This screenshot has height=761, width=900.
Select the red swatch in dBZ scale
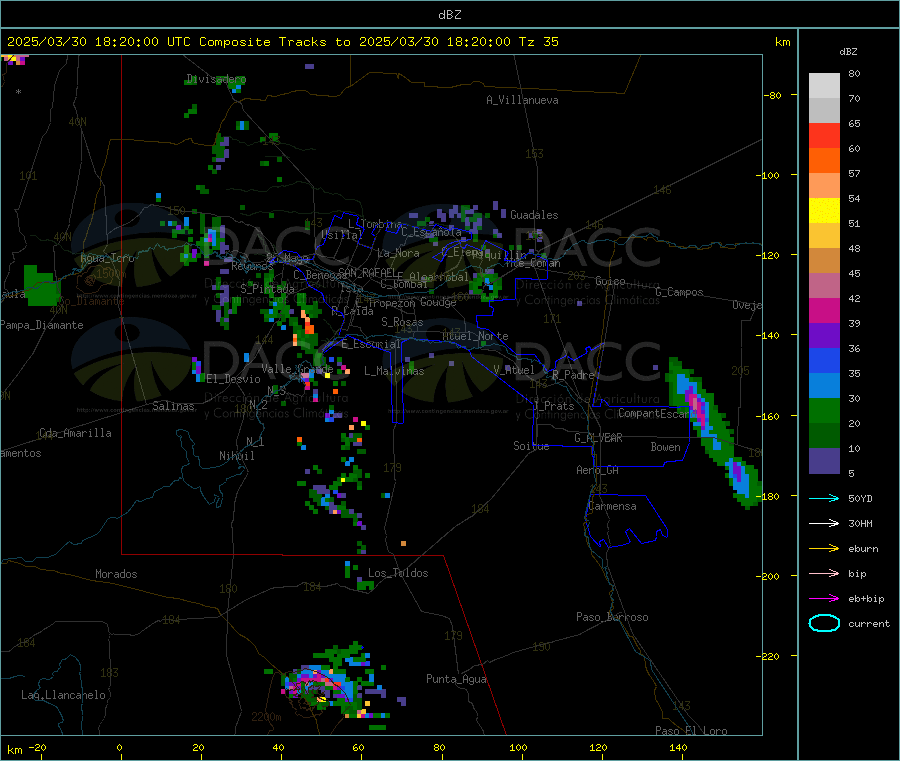click(x=824, y=135)
